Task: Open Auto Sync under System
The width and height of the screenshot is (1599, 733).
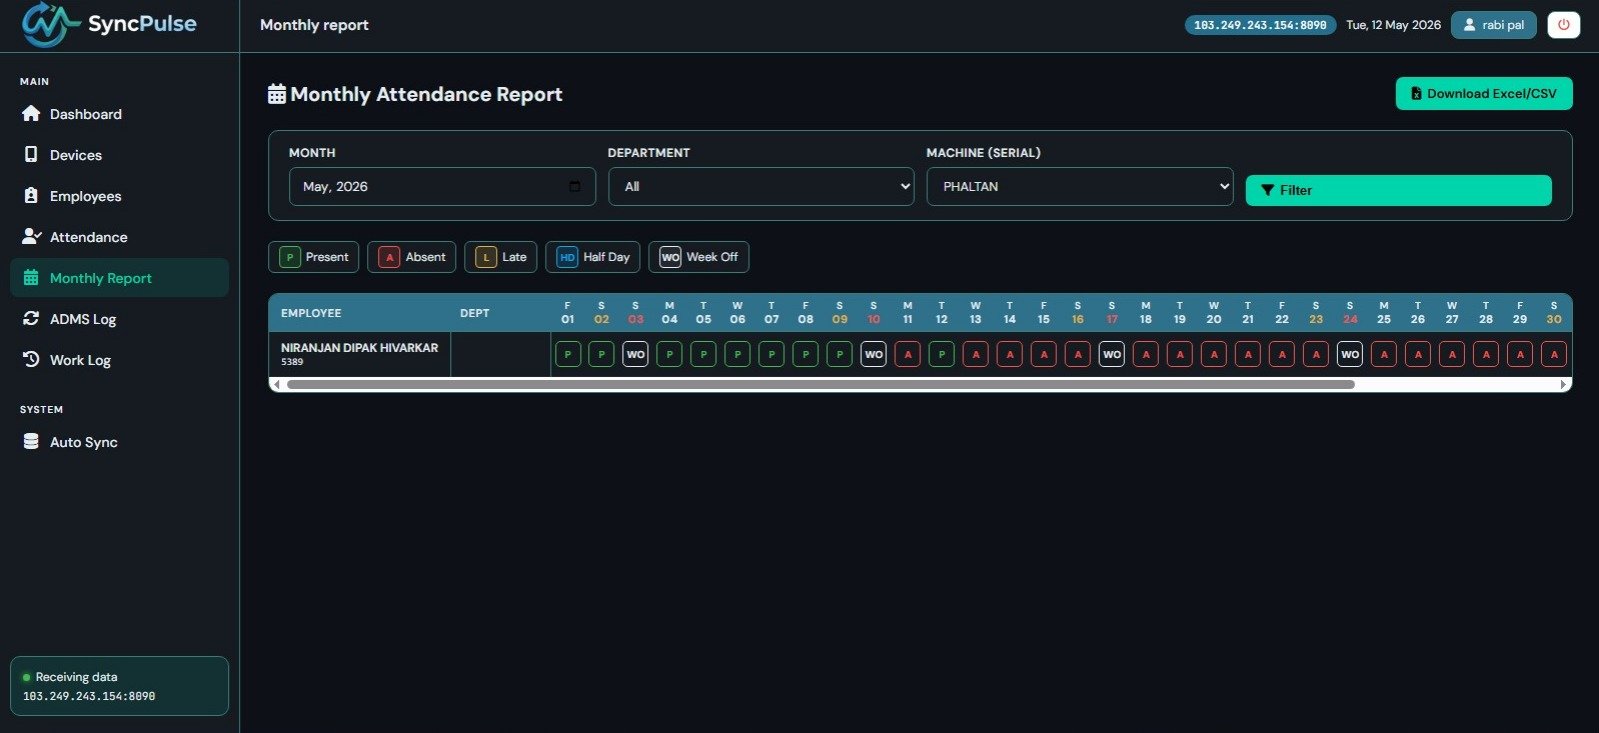Action: pyautogui.click(x=119, y=442)
